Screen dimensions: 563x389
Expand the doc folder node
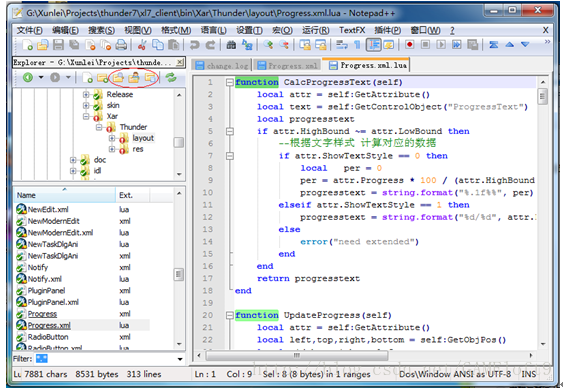tap(73, 160)
